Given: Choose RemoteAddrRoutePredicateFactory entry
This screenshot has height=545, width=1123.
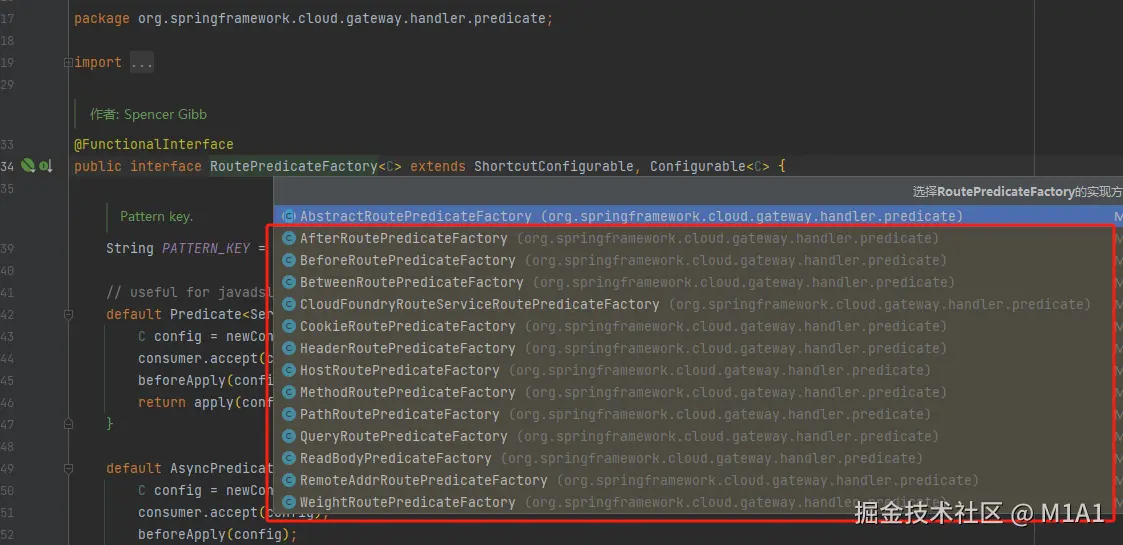Looking at the screenshot, I should 698,481.
